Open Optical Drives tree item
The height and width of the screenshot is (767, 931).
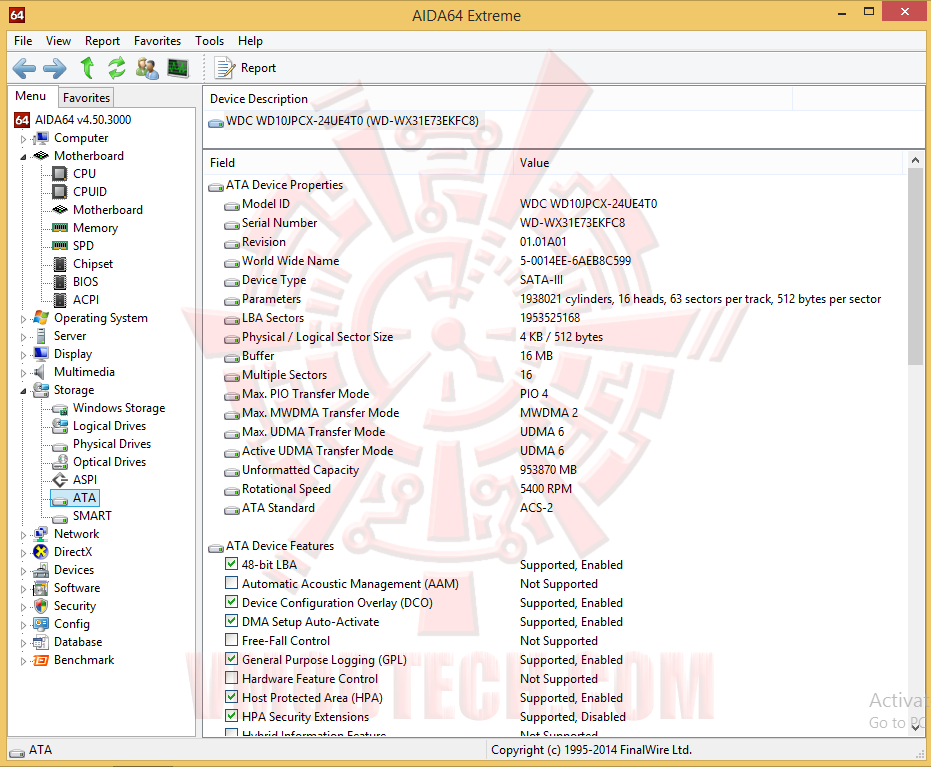click(109, 462)
